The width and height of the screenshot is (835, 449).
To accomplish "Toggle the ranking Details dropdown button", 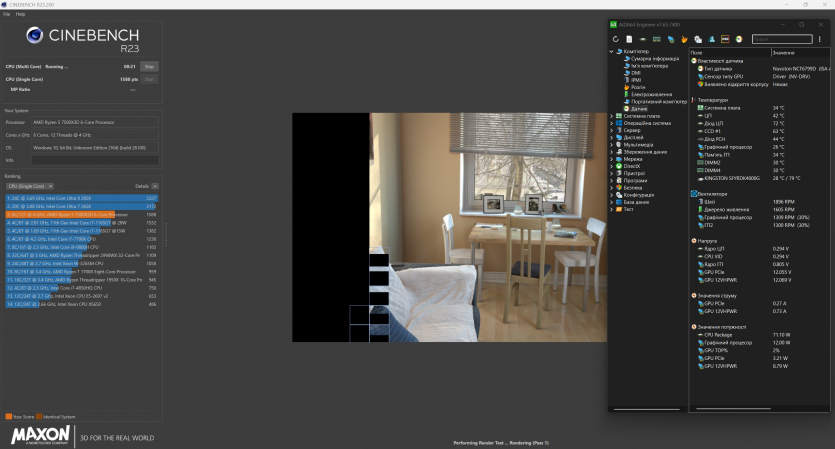I will pos(154,186).
